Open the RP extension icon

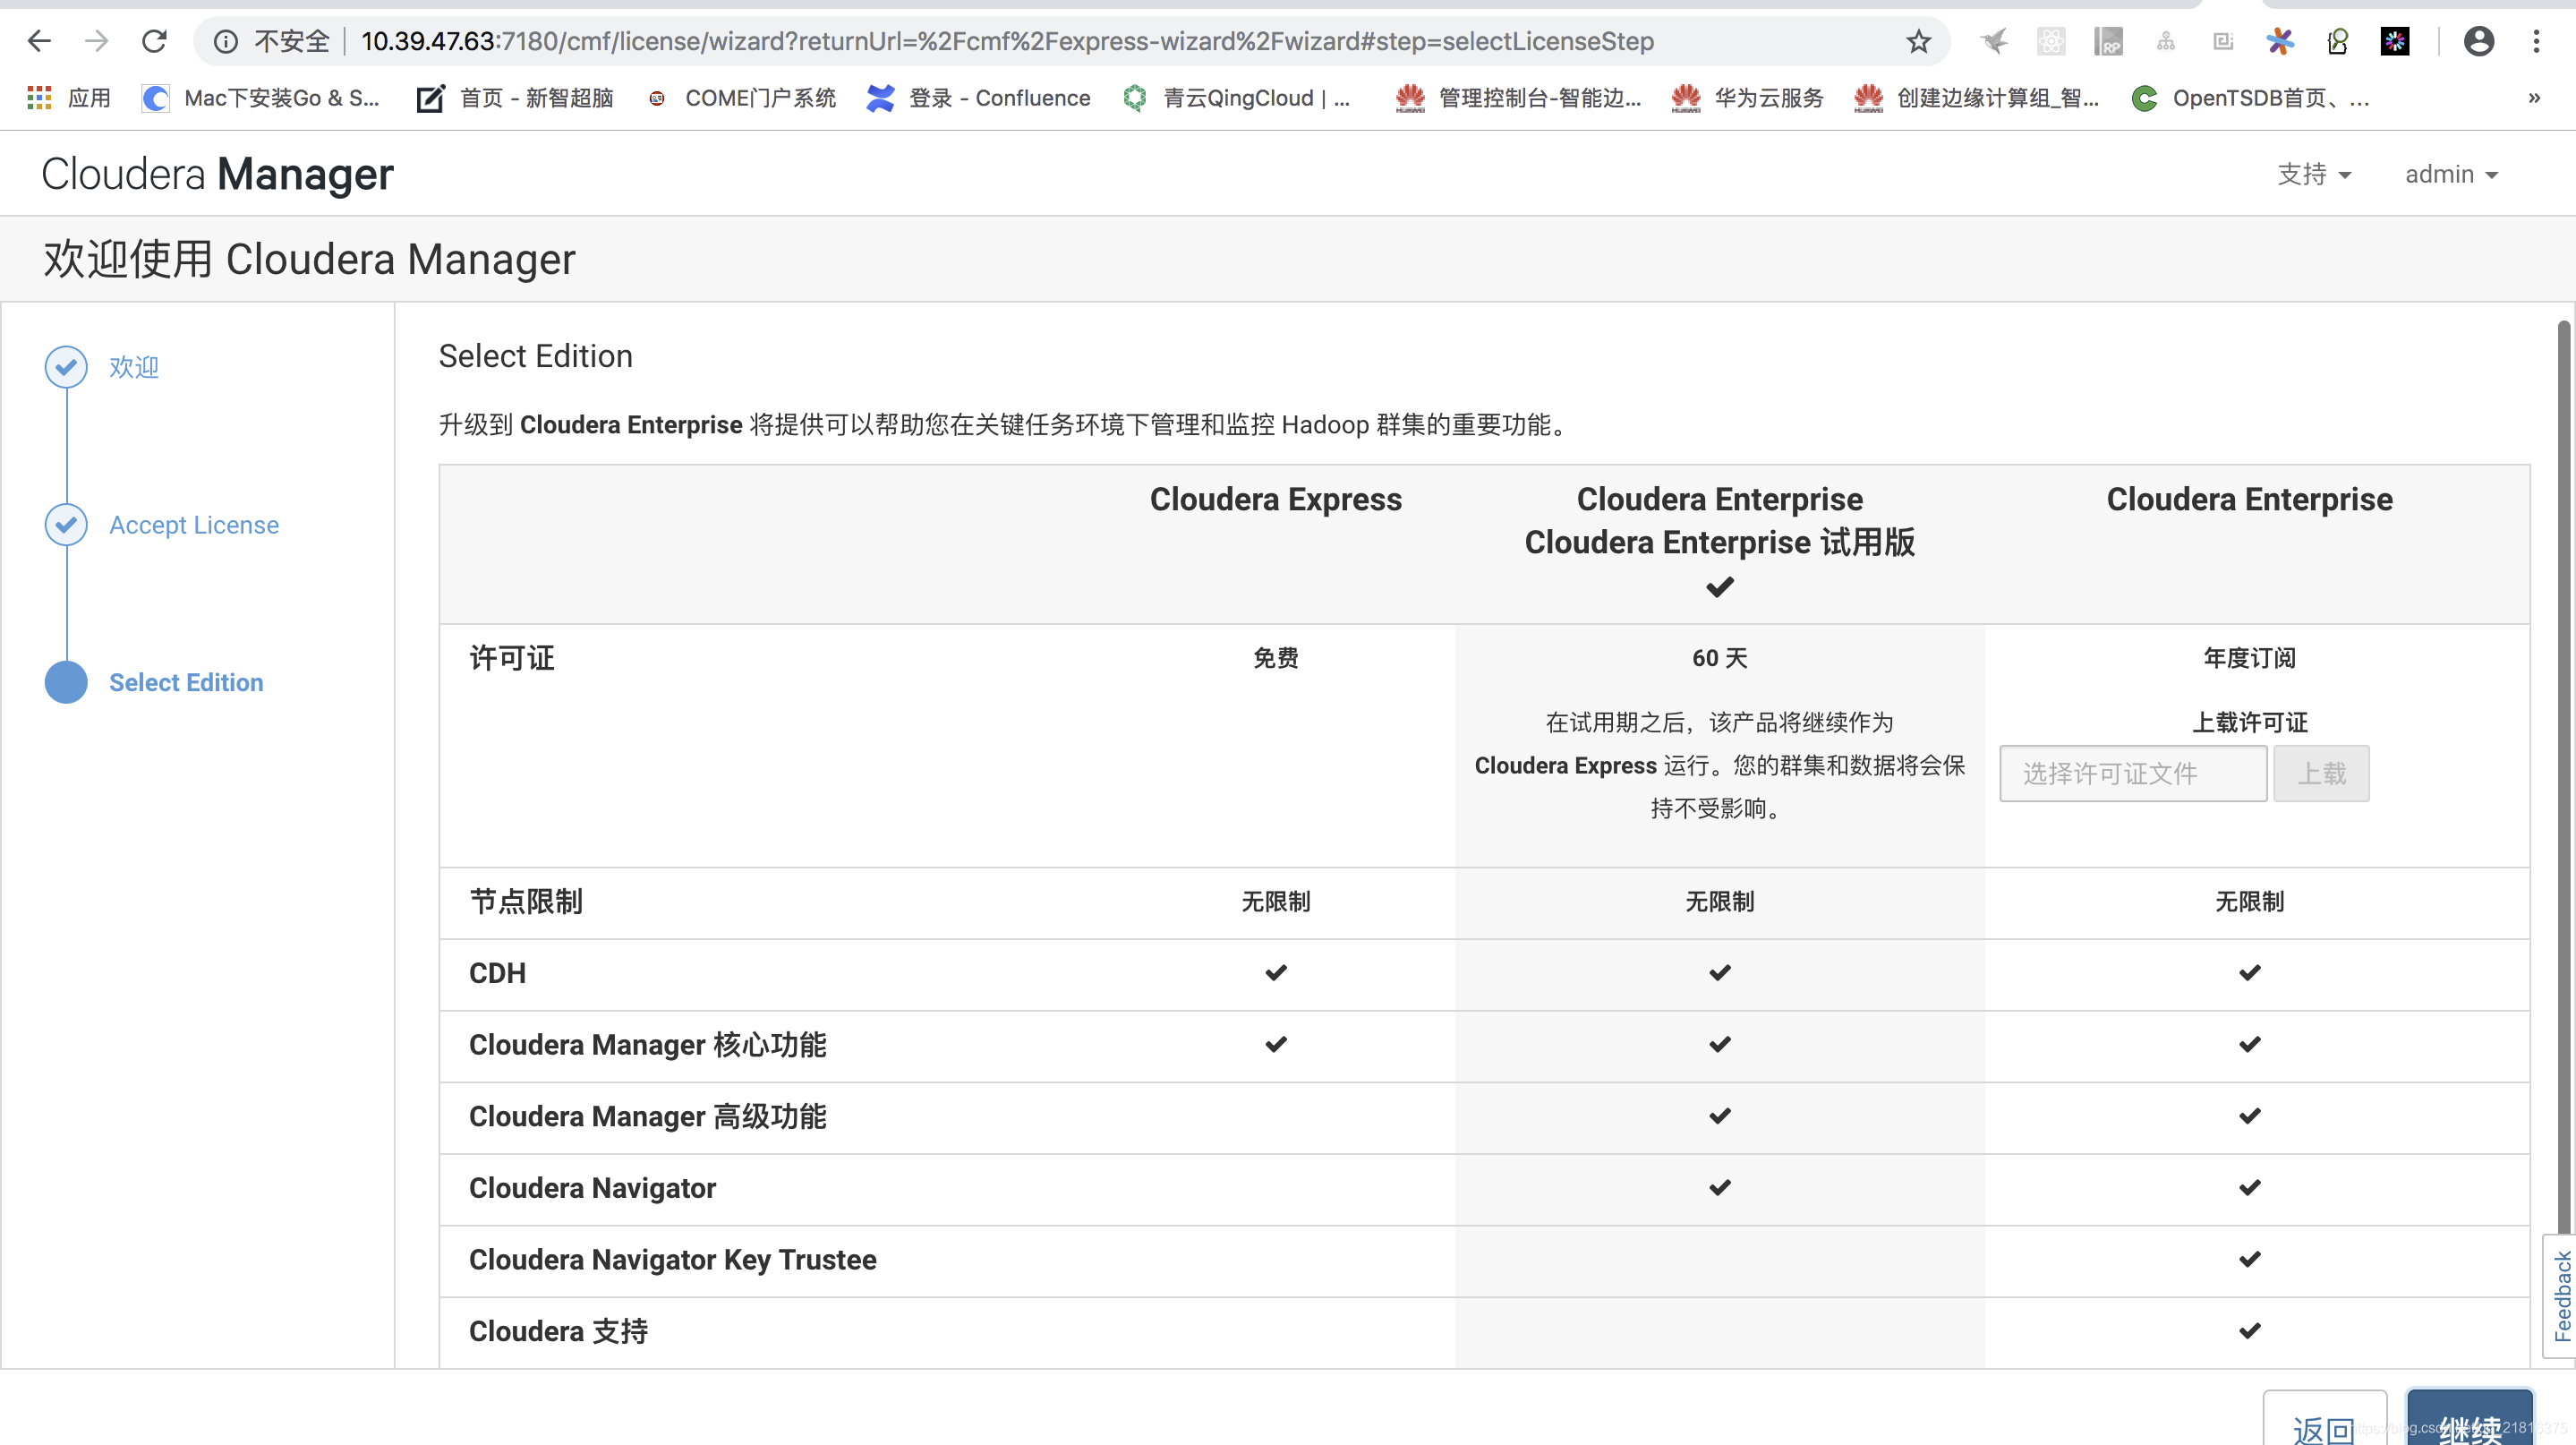click(x=2108, y=41)
